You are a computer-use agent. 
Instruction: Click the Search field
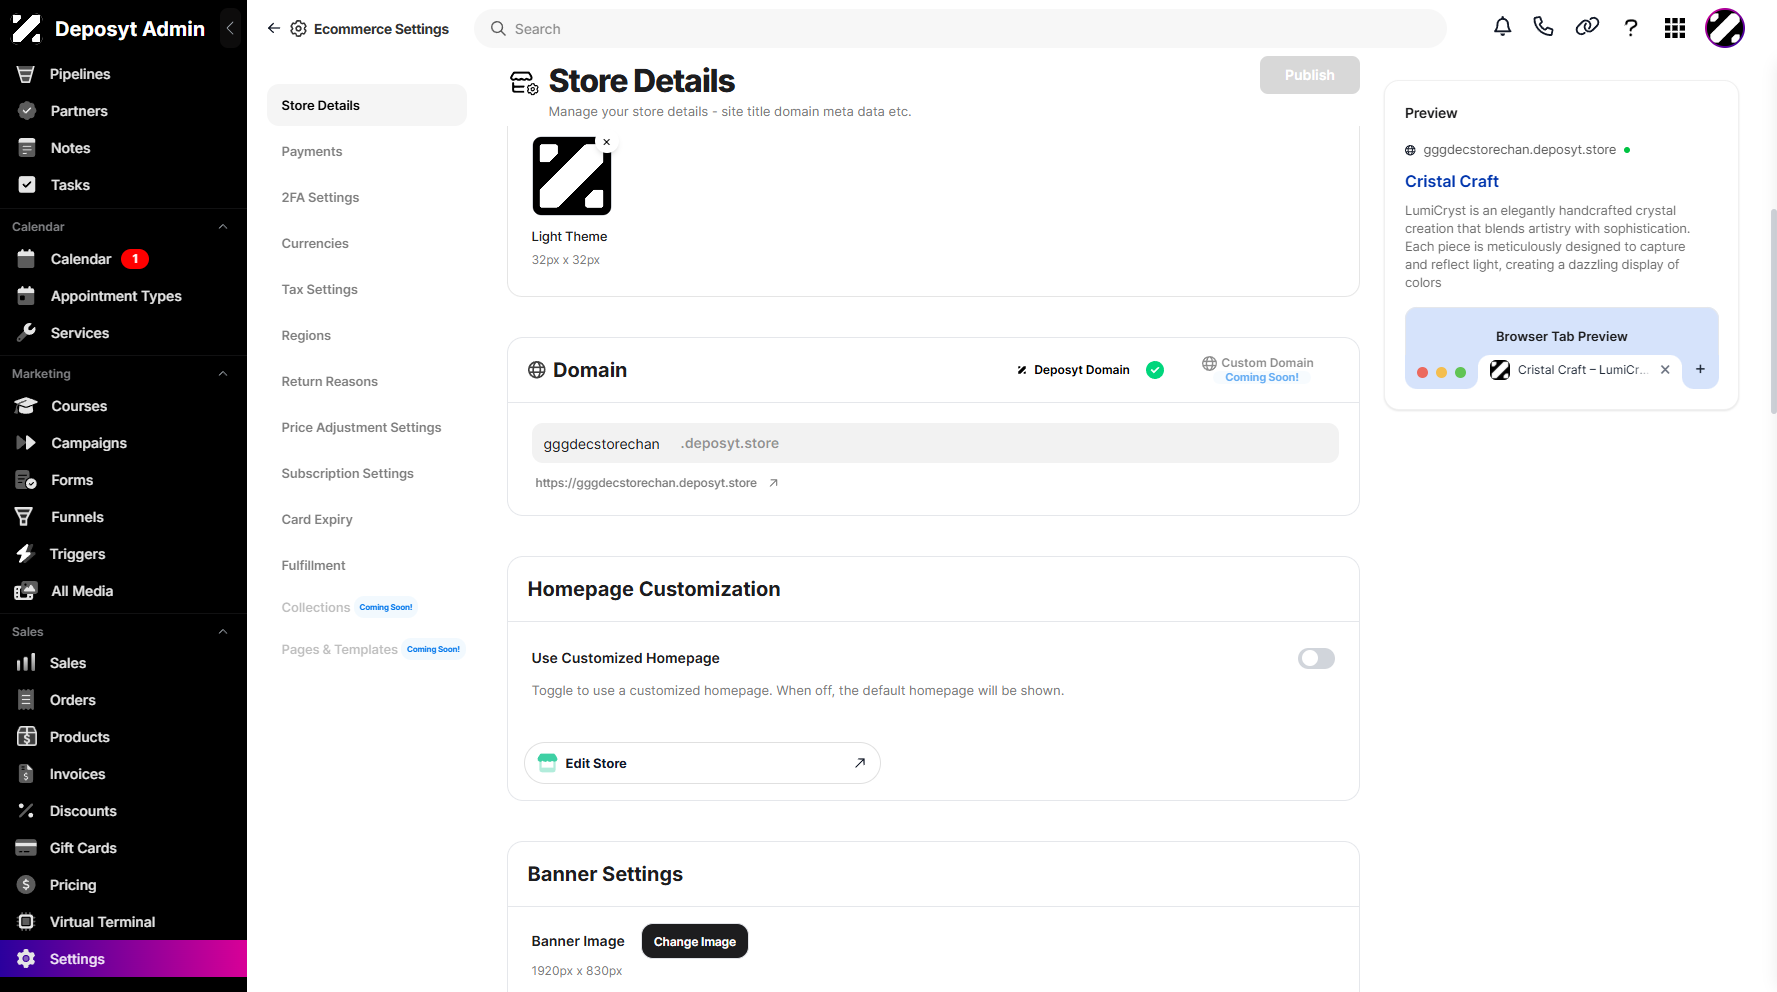(x=960, y=29)
